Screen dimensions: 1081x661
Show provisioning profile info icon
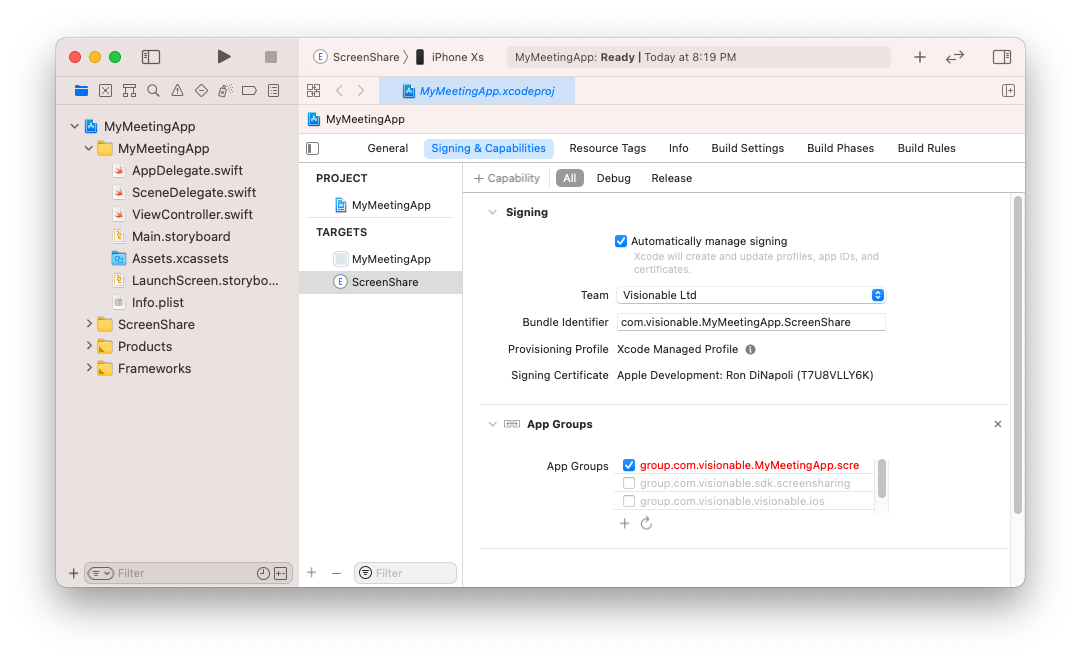(x=750, y=349)
